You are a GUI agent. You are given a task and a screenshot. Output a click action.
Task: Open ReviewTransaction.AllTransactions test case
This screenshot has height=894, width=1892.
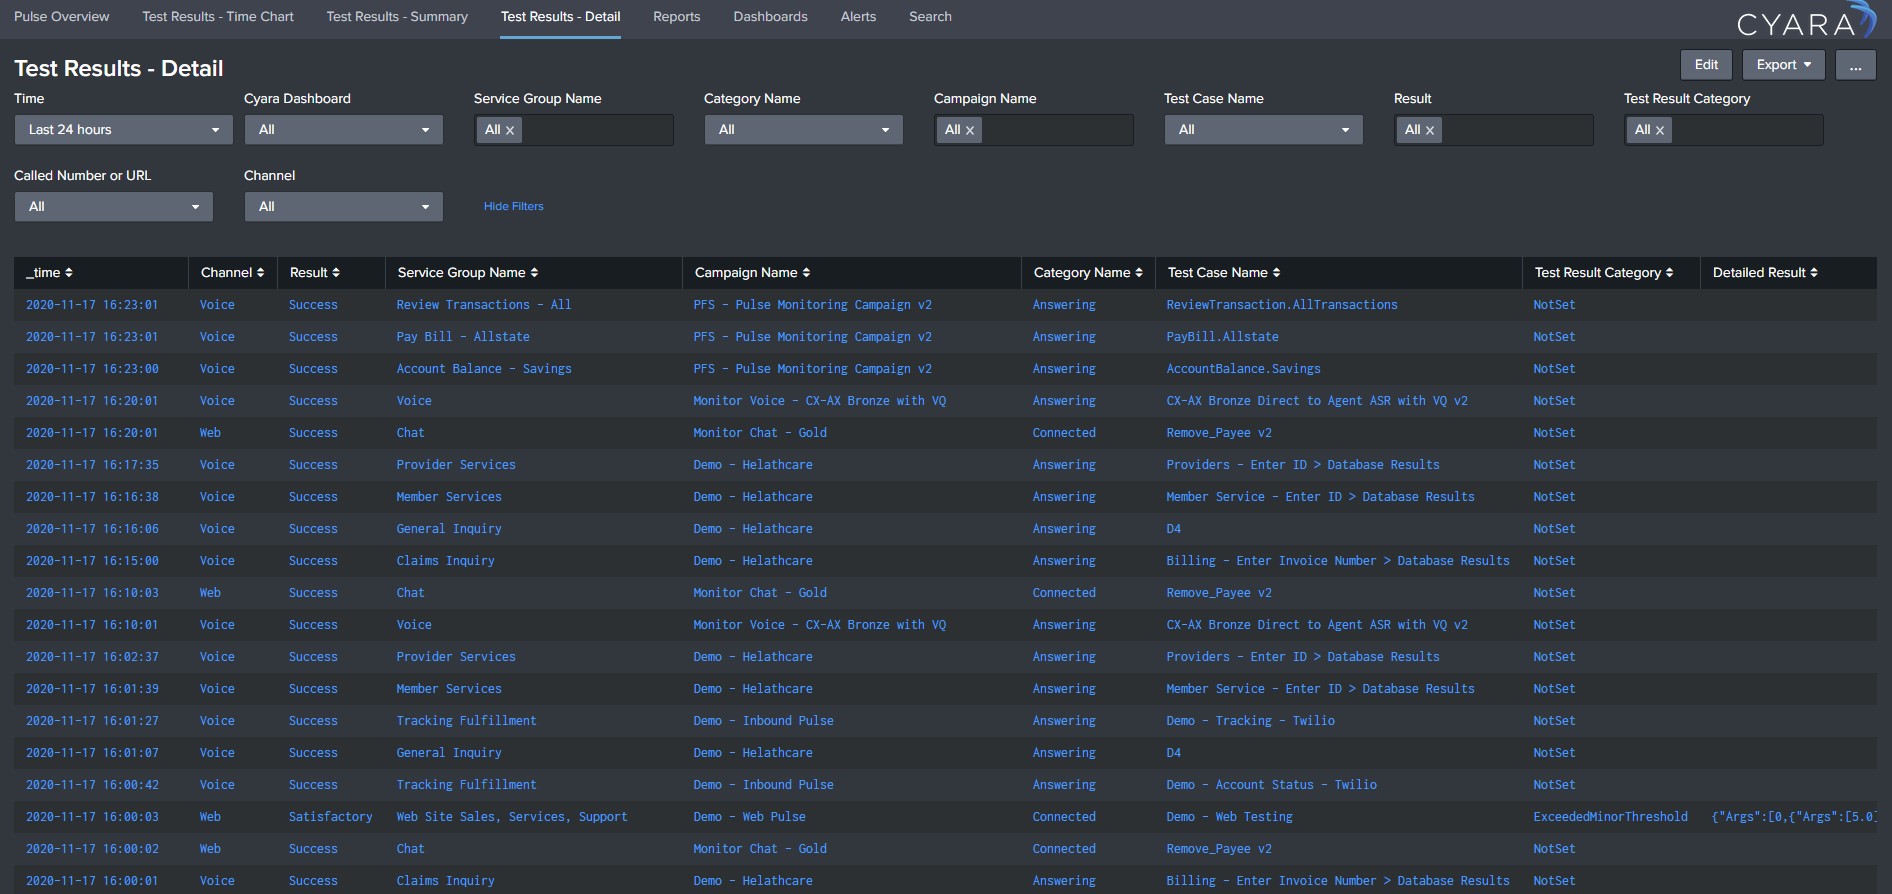[1282, 305]
